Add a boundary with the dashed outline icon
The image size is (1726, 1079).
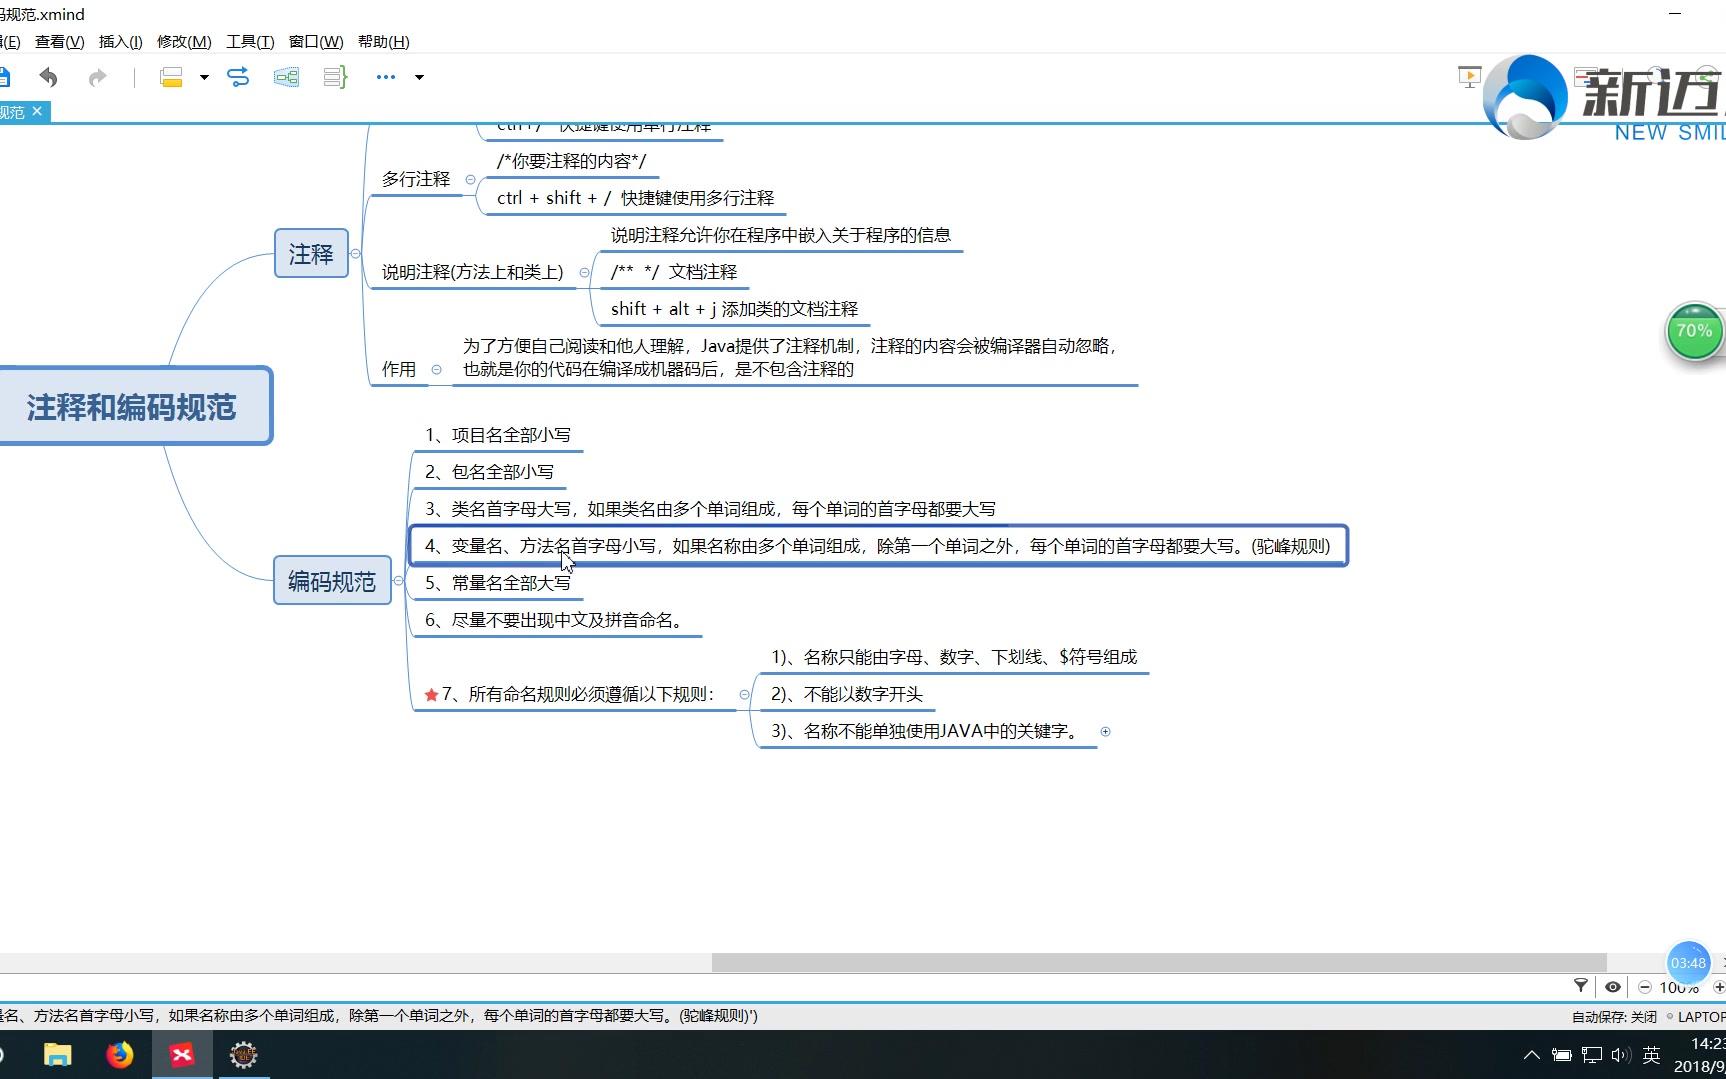tap(287, 77)
